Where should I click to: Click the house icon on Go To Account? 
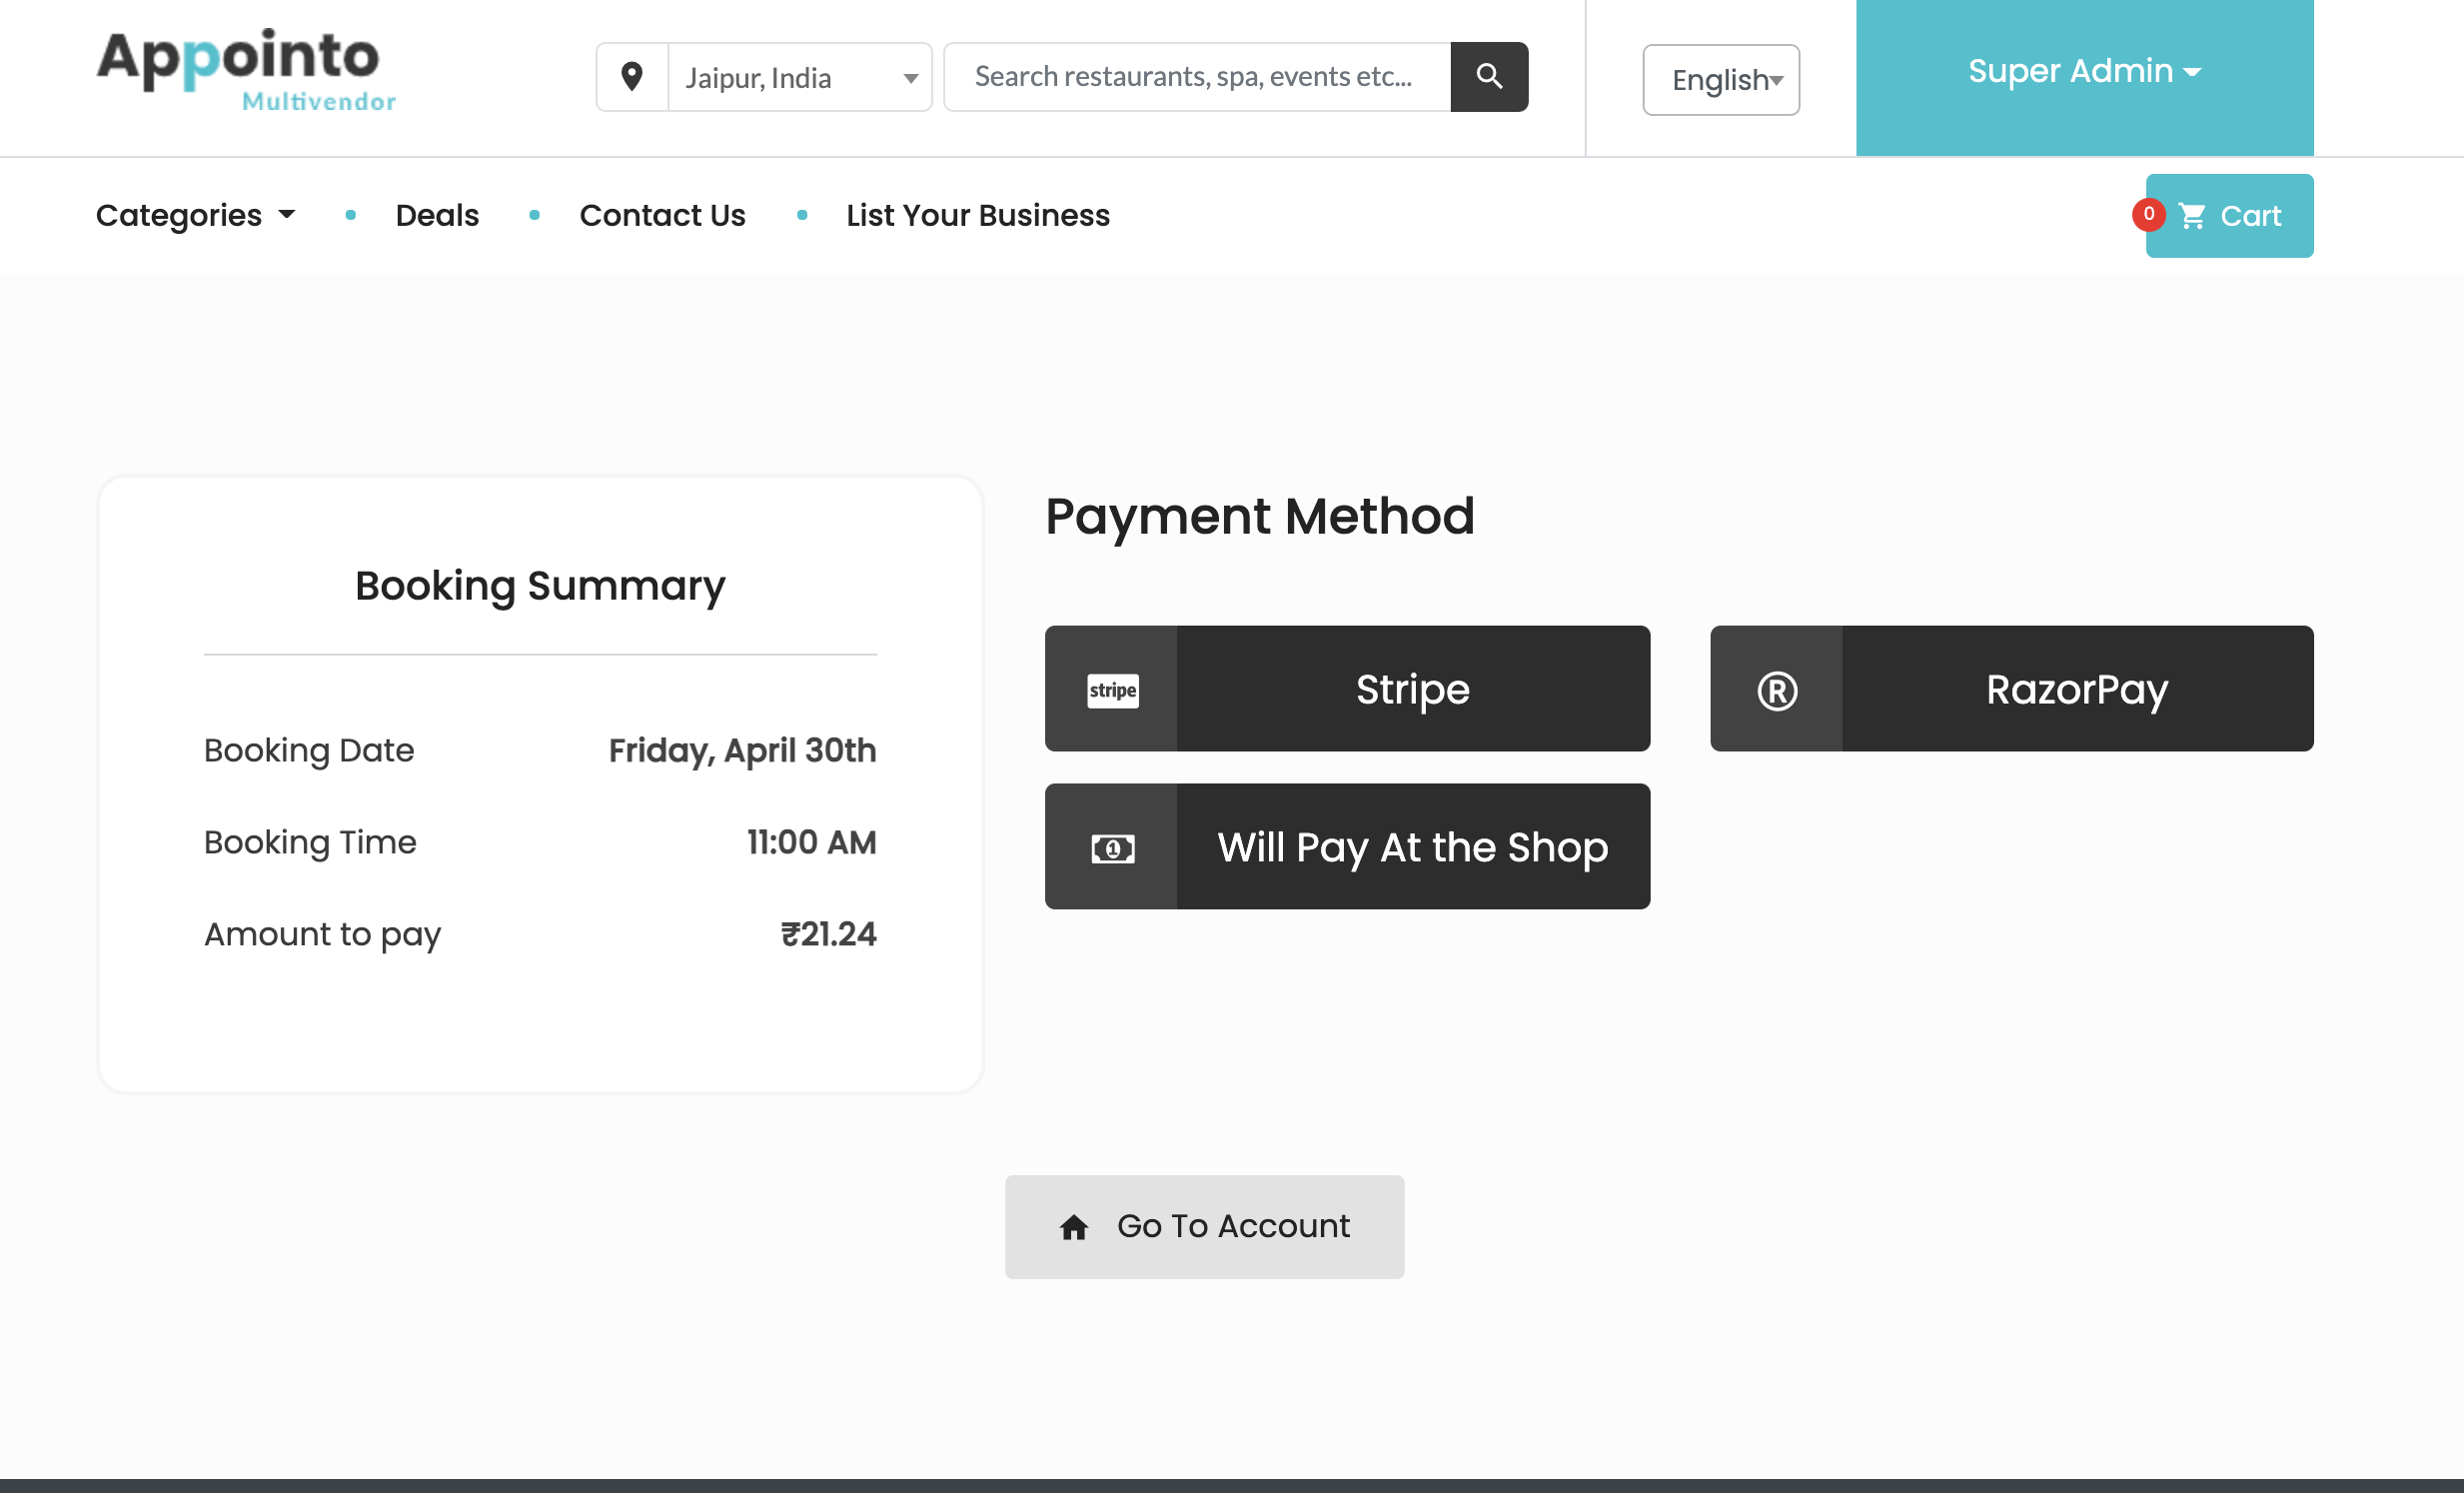pyautogui.click(x=1073, y=1227)
